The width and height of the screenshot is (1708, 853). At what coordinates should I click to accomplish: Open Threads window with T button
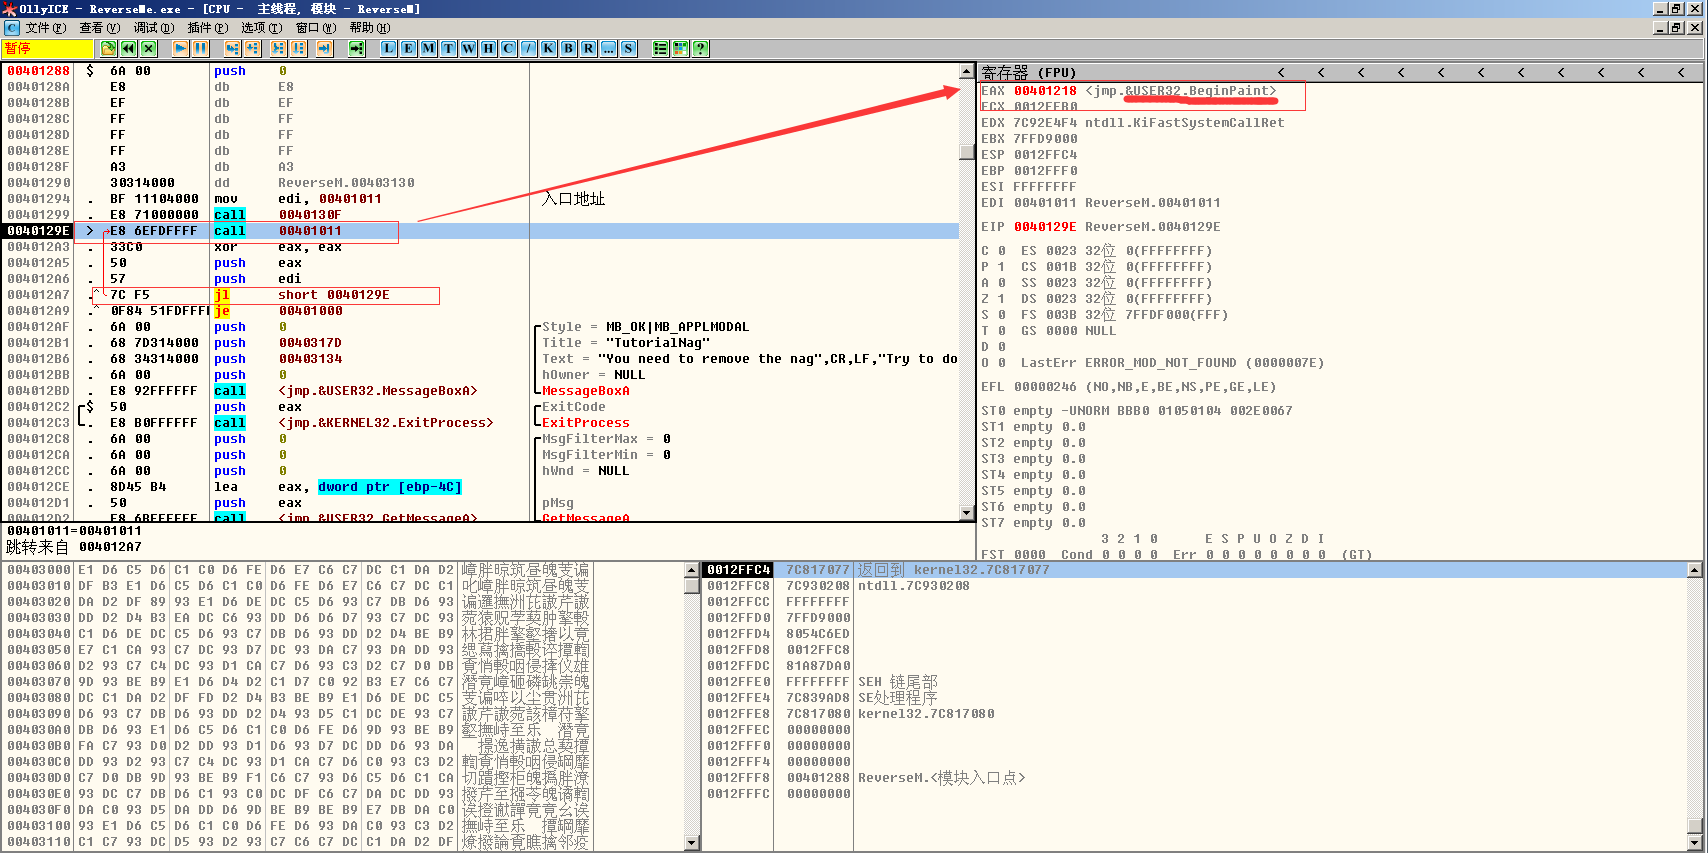(x=448, y=48)
